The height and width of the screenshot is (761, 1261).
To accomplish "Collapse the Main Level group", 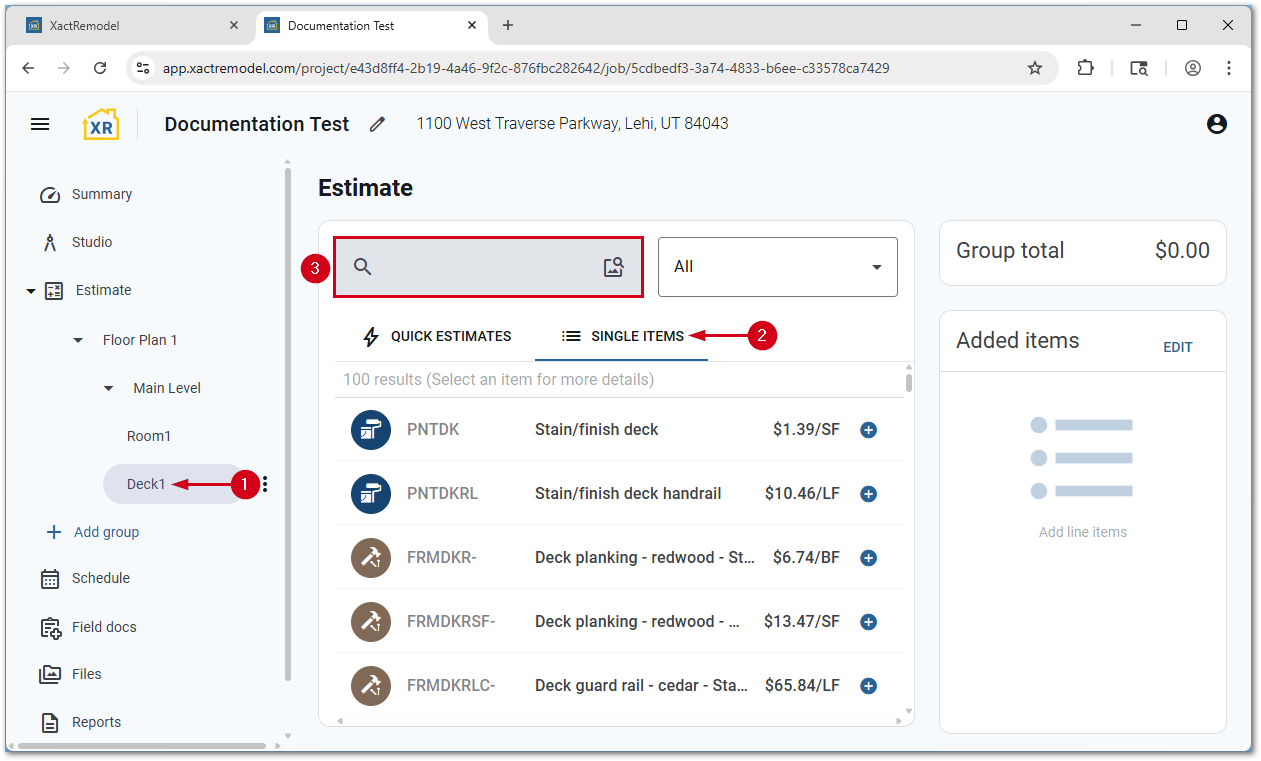I will [x=107, y=388].
